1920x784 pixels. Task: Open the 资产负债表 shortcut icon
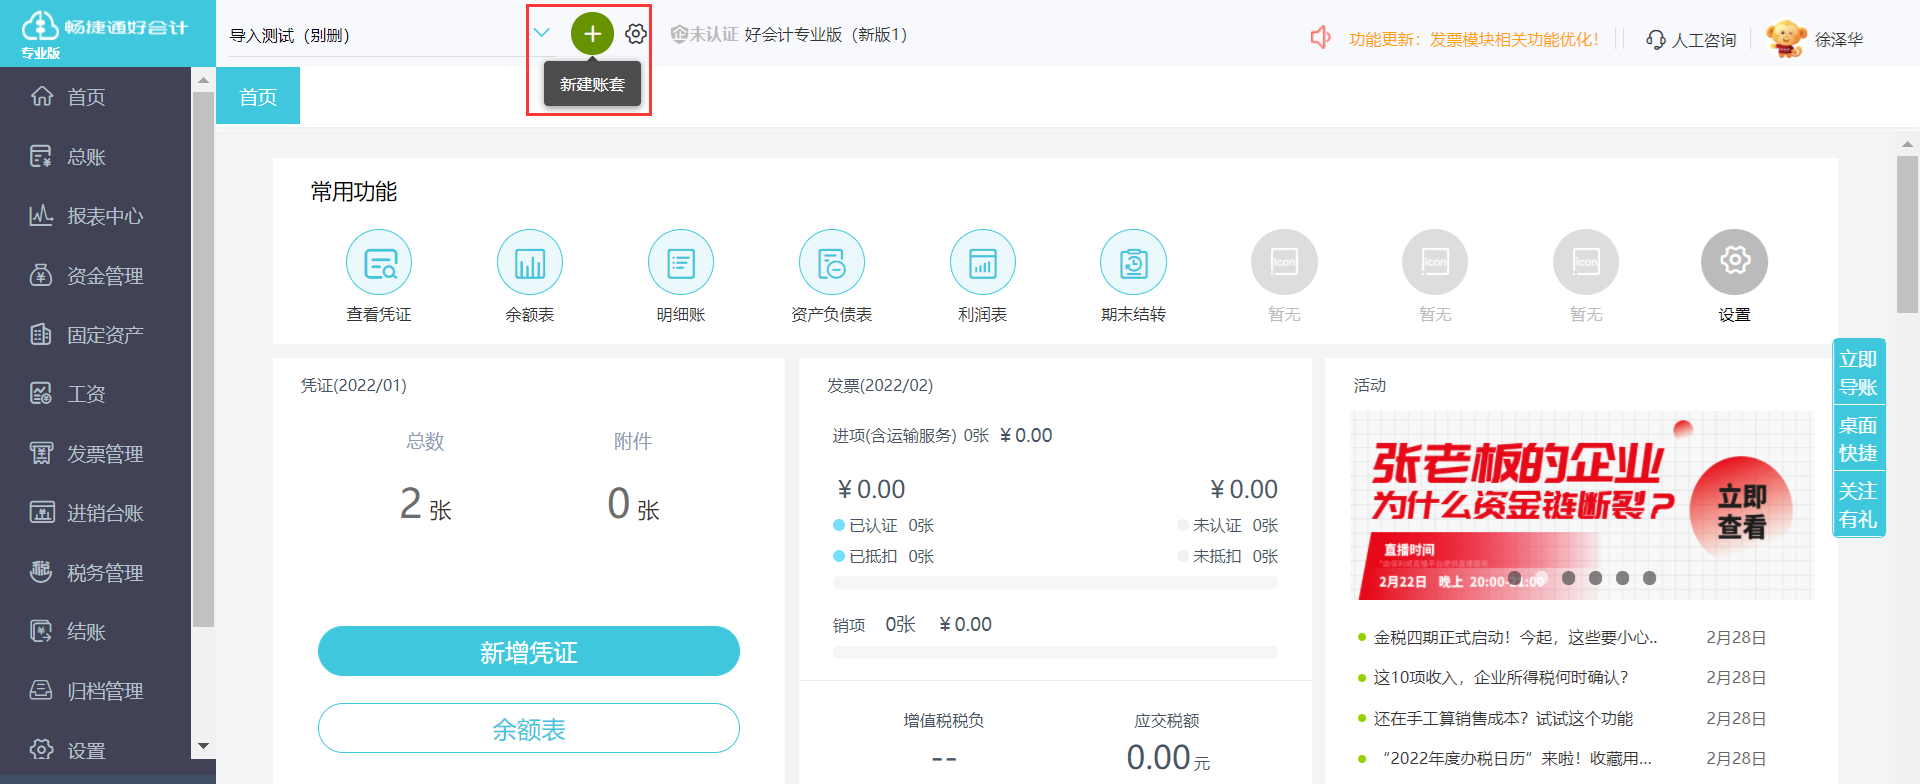click(832, 263)
